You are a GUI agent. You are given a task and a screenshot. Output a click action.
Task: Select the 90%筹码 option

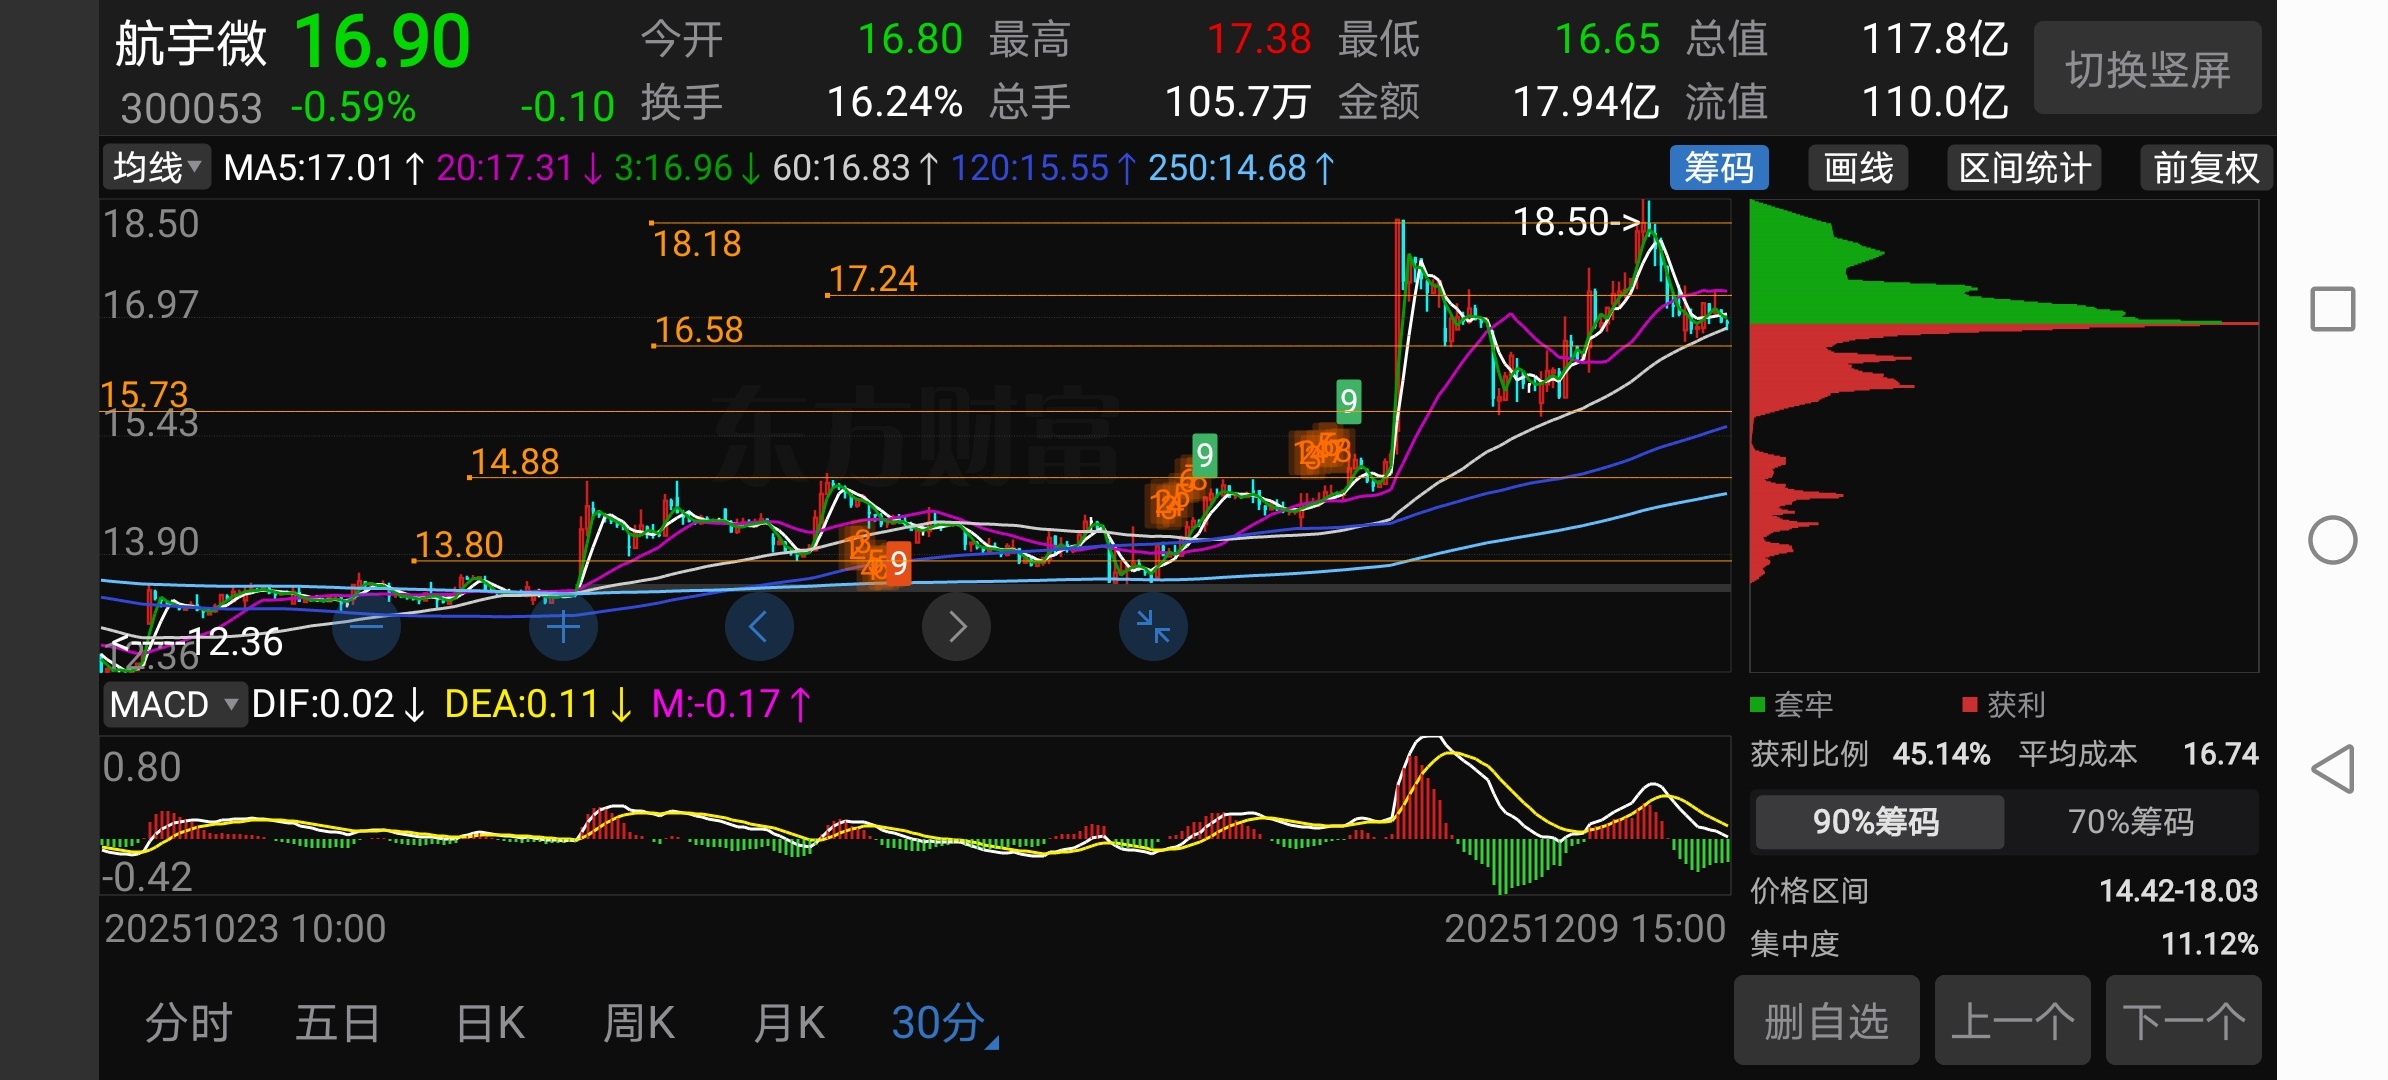point(1877,822)
